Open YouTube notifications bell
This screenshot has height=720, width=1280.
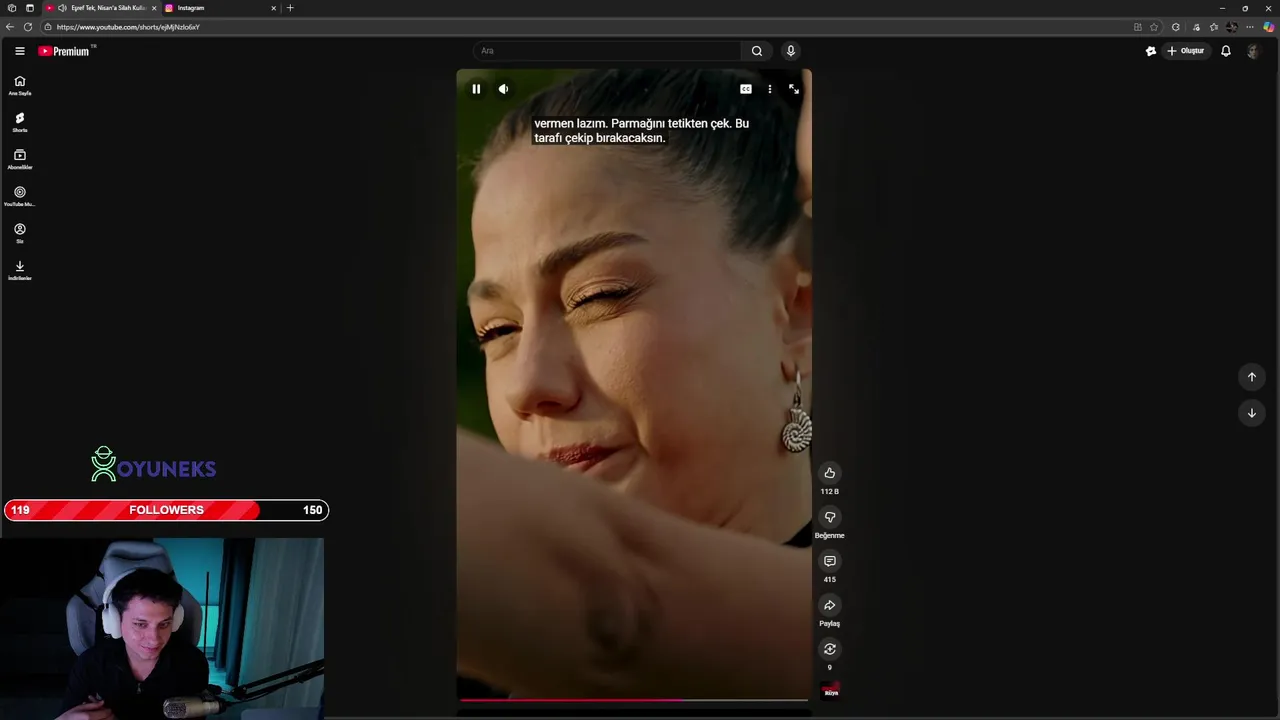click(x=1226, y=51)
